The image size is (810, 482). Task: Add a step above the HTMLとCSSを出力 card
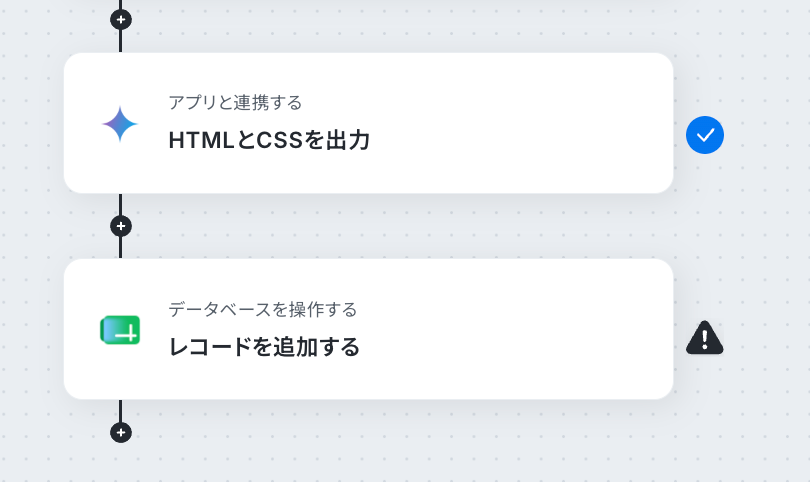[121, 20]
